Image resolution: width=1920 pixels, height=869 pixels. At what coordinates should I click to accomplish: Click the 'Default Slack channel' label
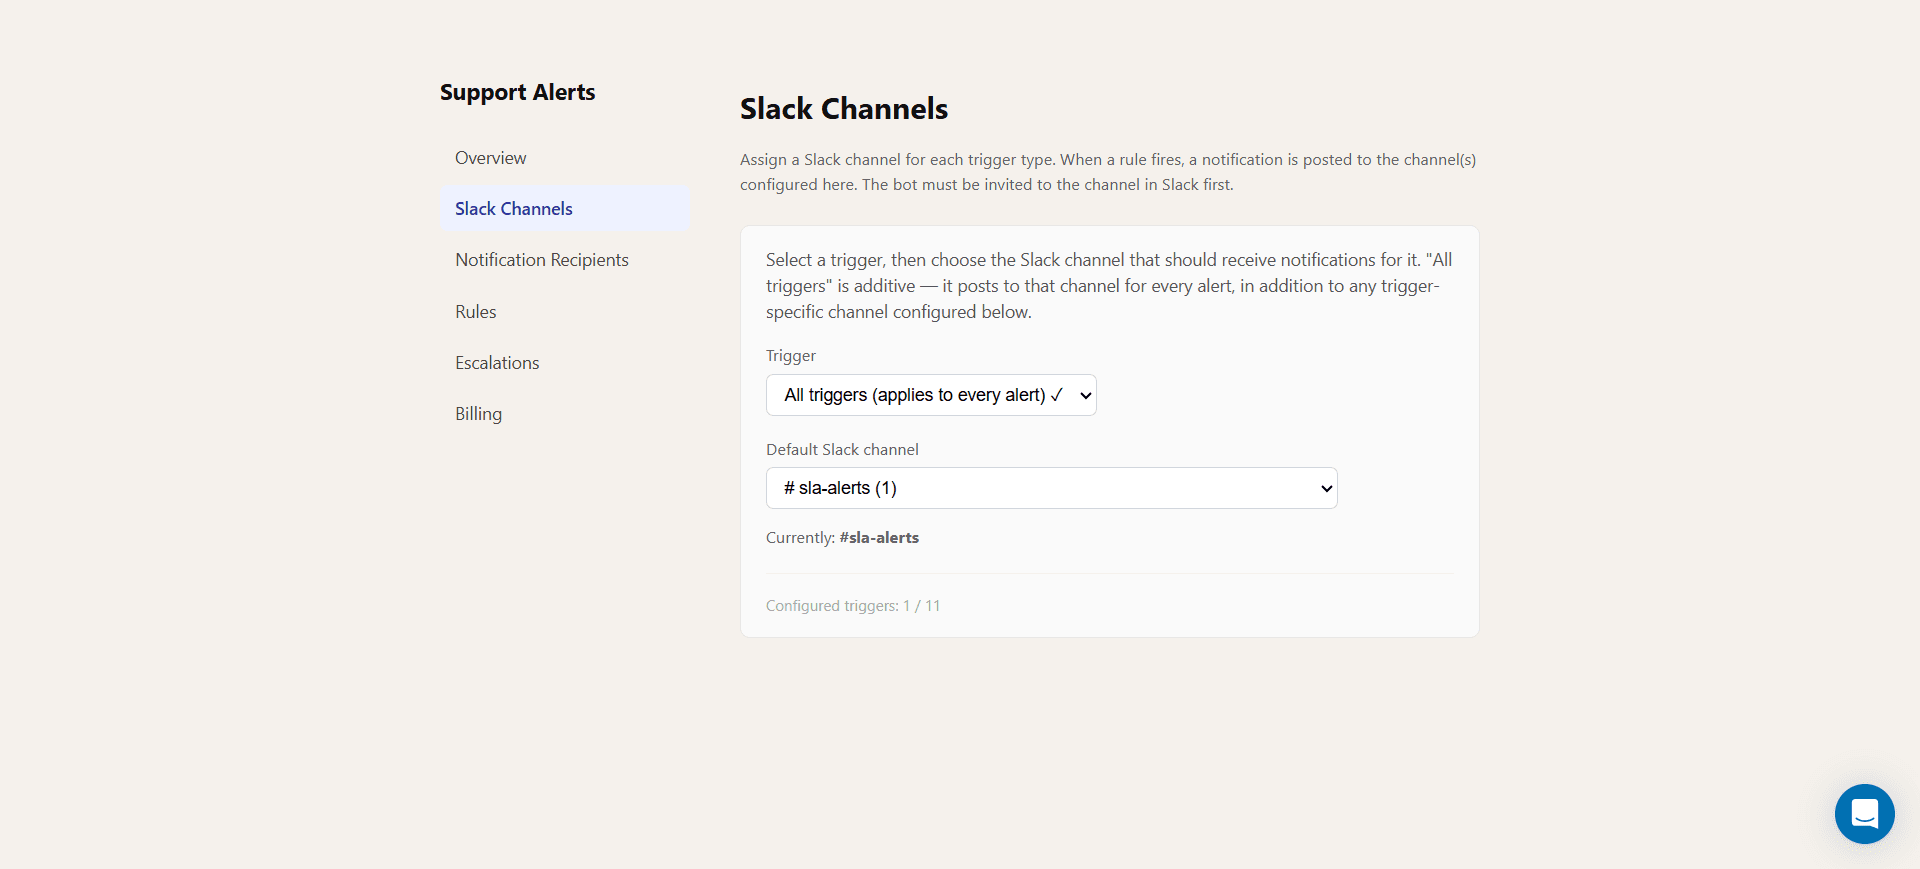(842, 450)
